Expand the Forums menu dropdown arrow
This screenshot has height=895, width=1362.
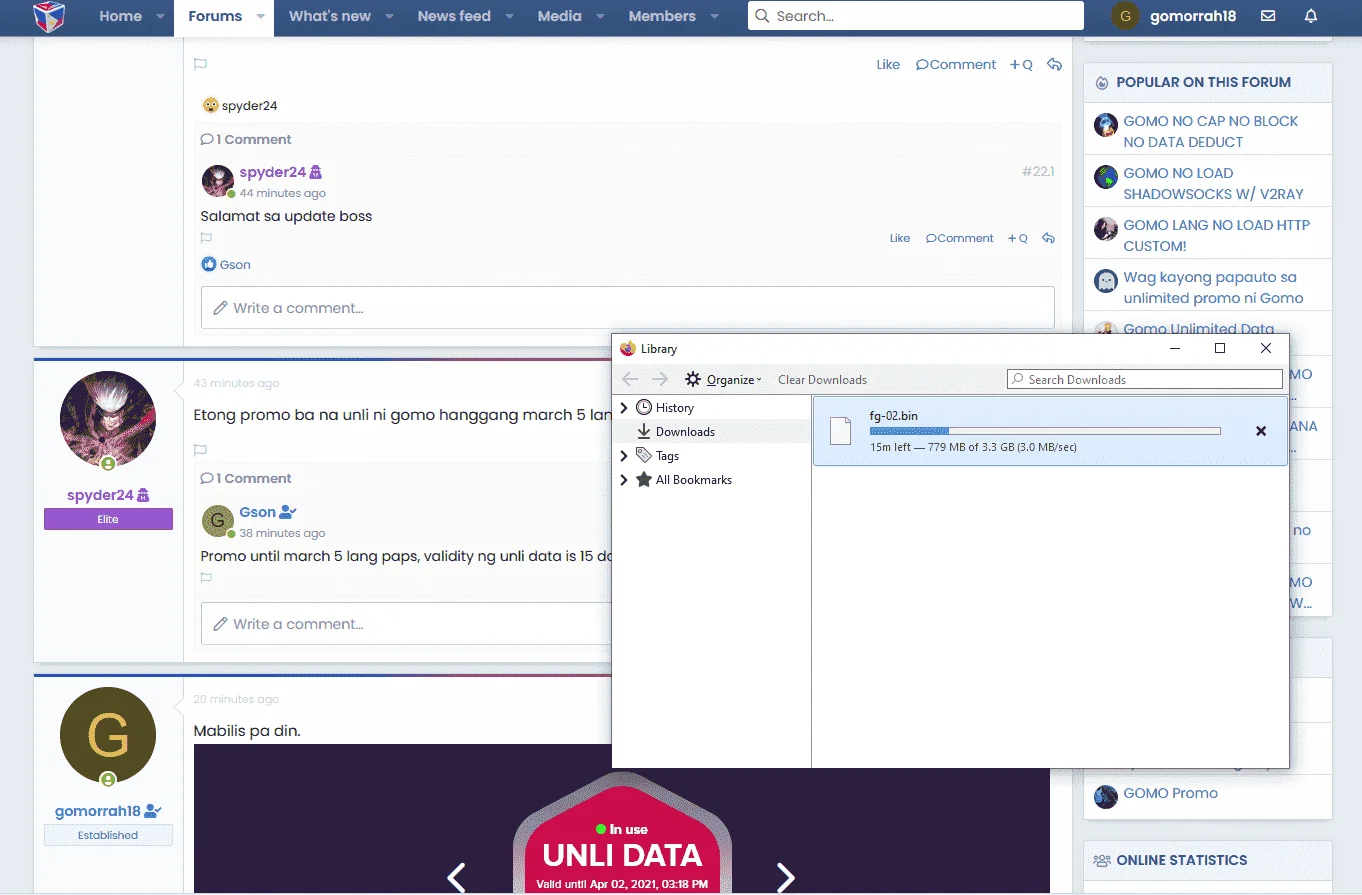point(261,17)
